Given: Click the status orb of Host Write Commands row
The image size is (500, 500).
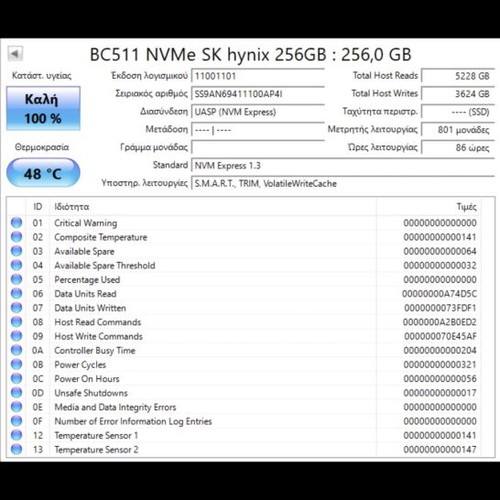Looking at the screenshot, I should 16,336.
